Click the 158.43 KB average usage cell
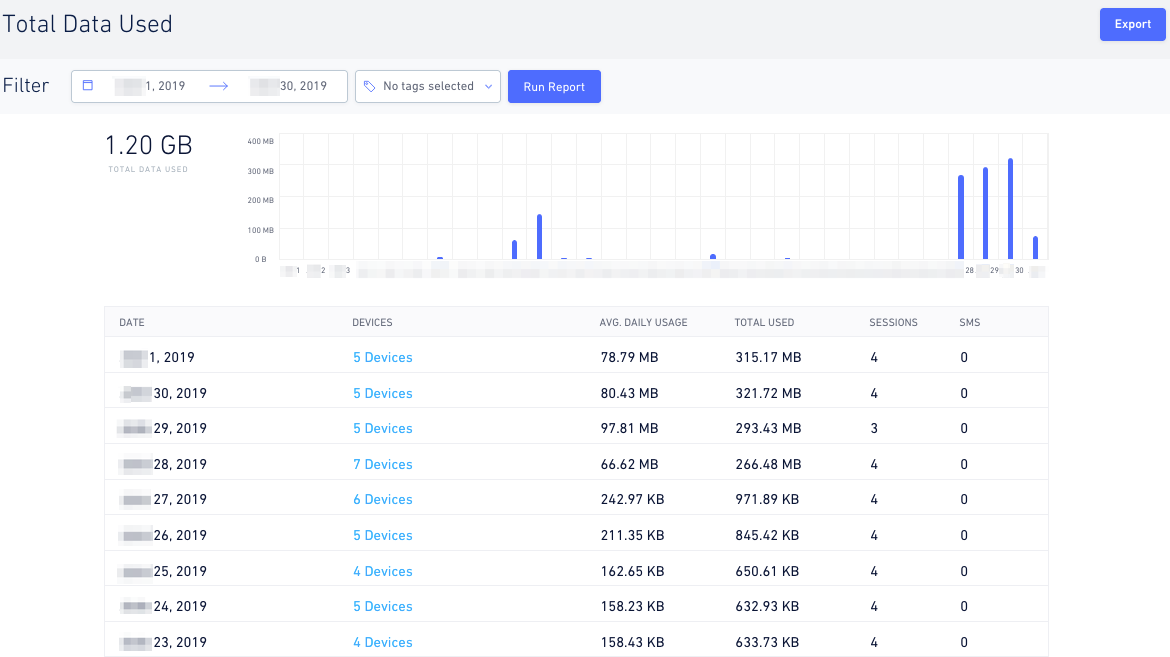This screenshot has width=1170, height=657. pos(633,642)
